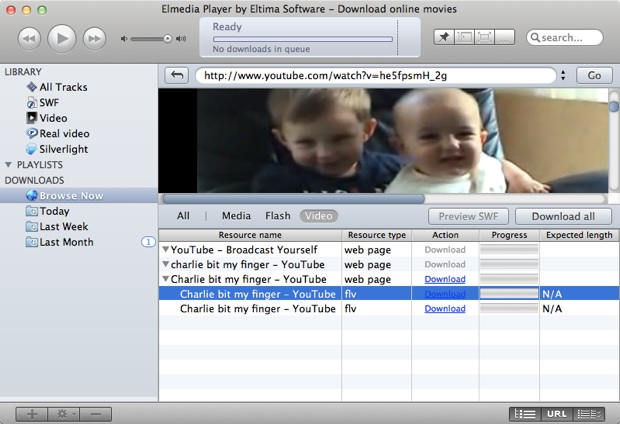Mute audio via the low-volume speaker icon

pos(124,39)
